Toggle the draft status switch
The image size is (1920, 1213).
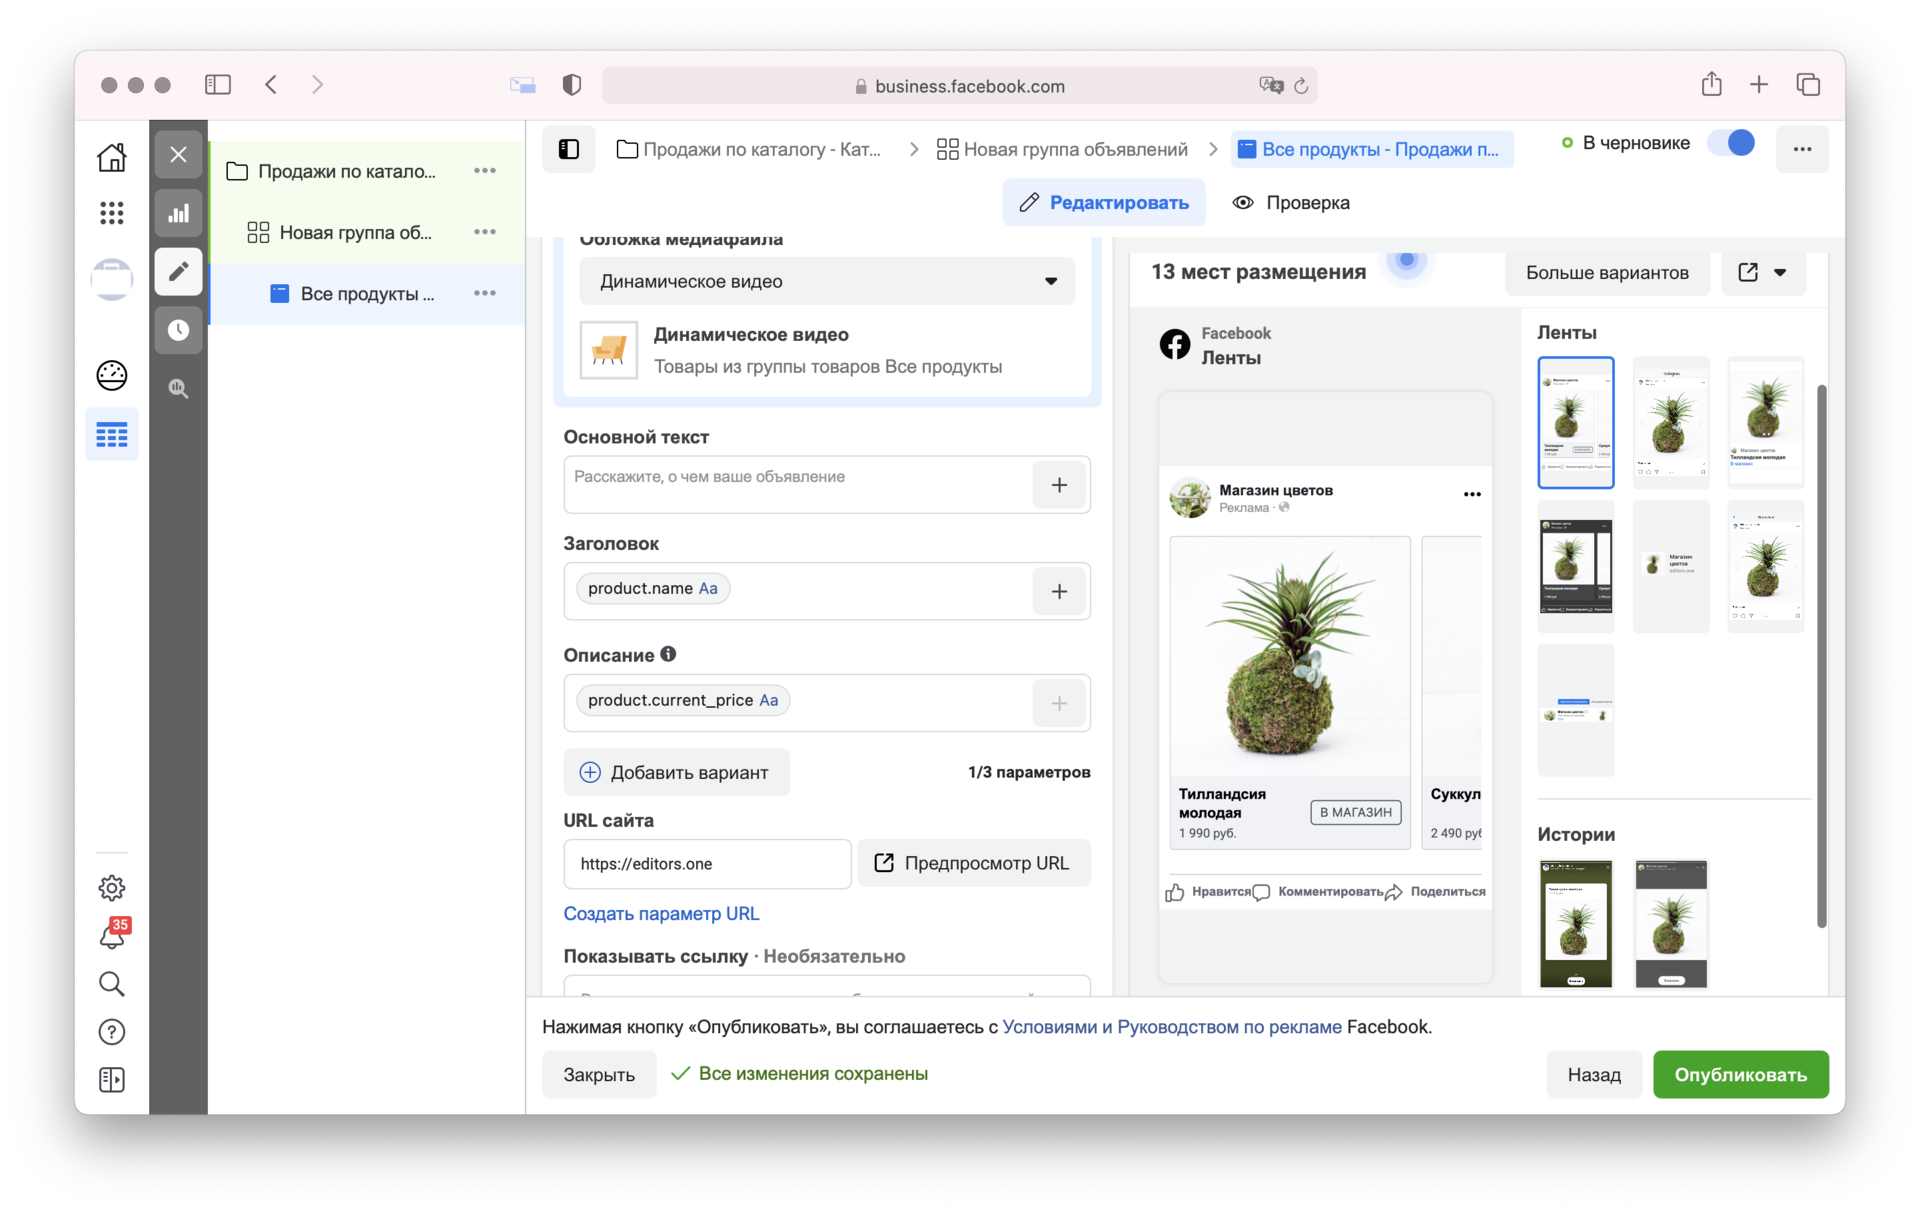pos(1732,143)
